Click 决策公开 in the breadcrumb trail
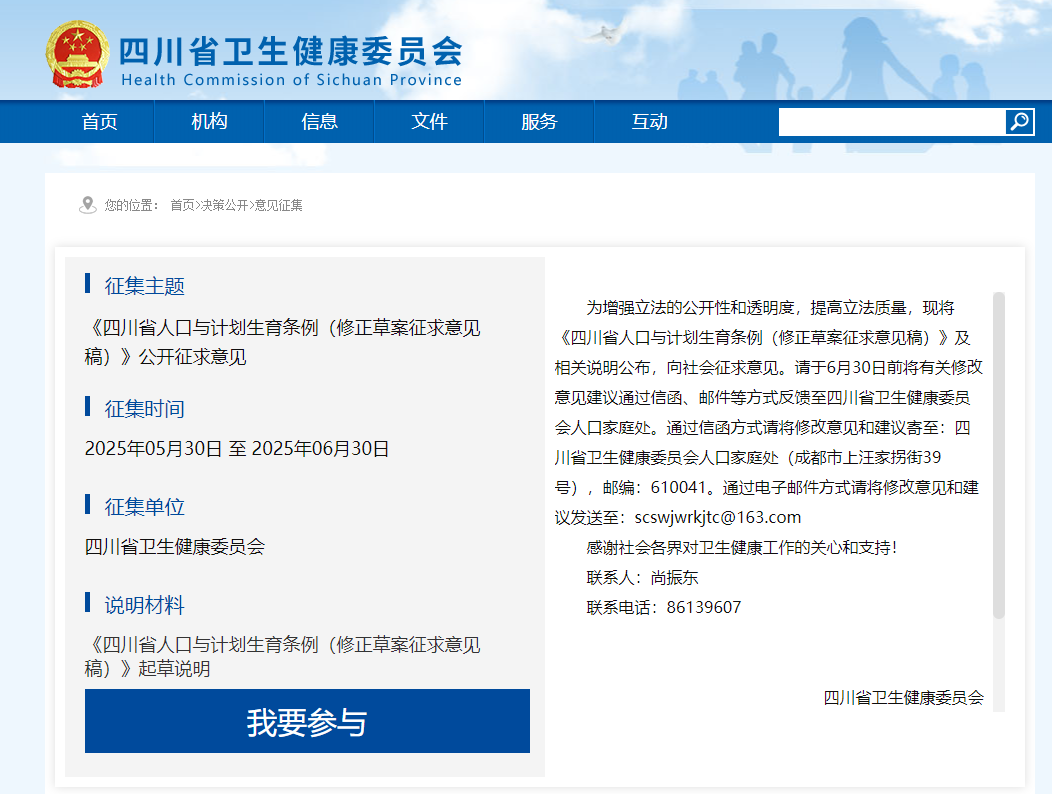The image size is (1052, 794). (x=223, y=205)
